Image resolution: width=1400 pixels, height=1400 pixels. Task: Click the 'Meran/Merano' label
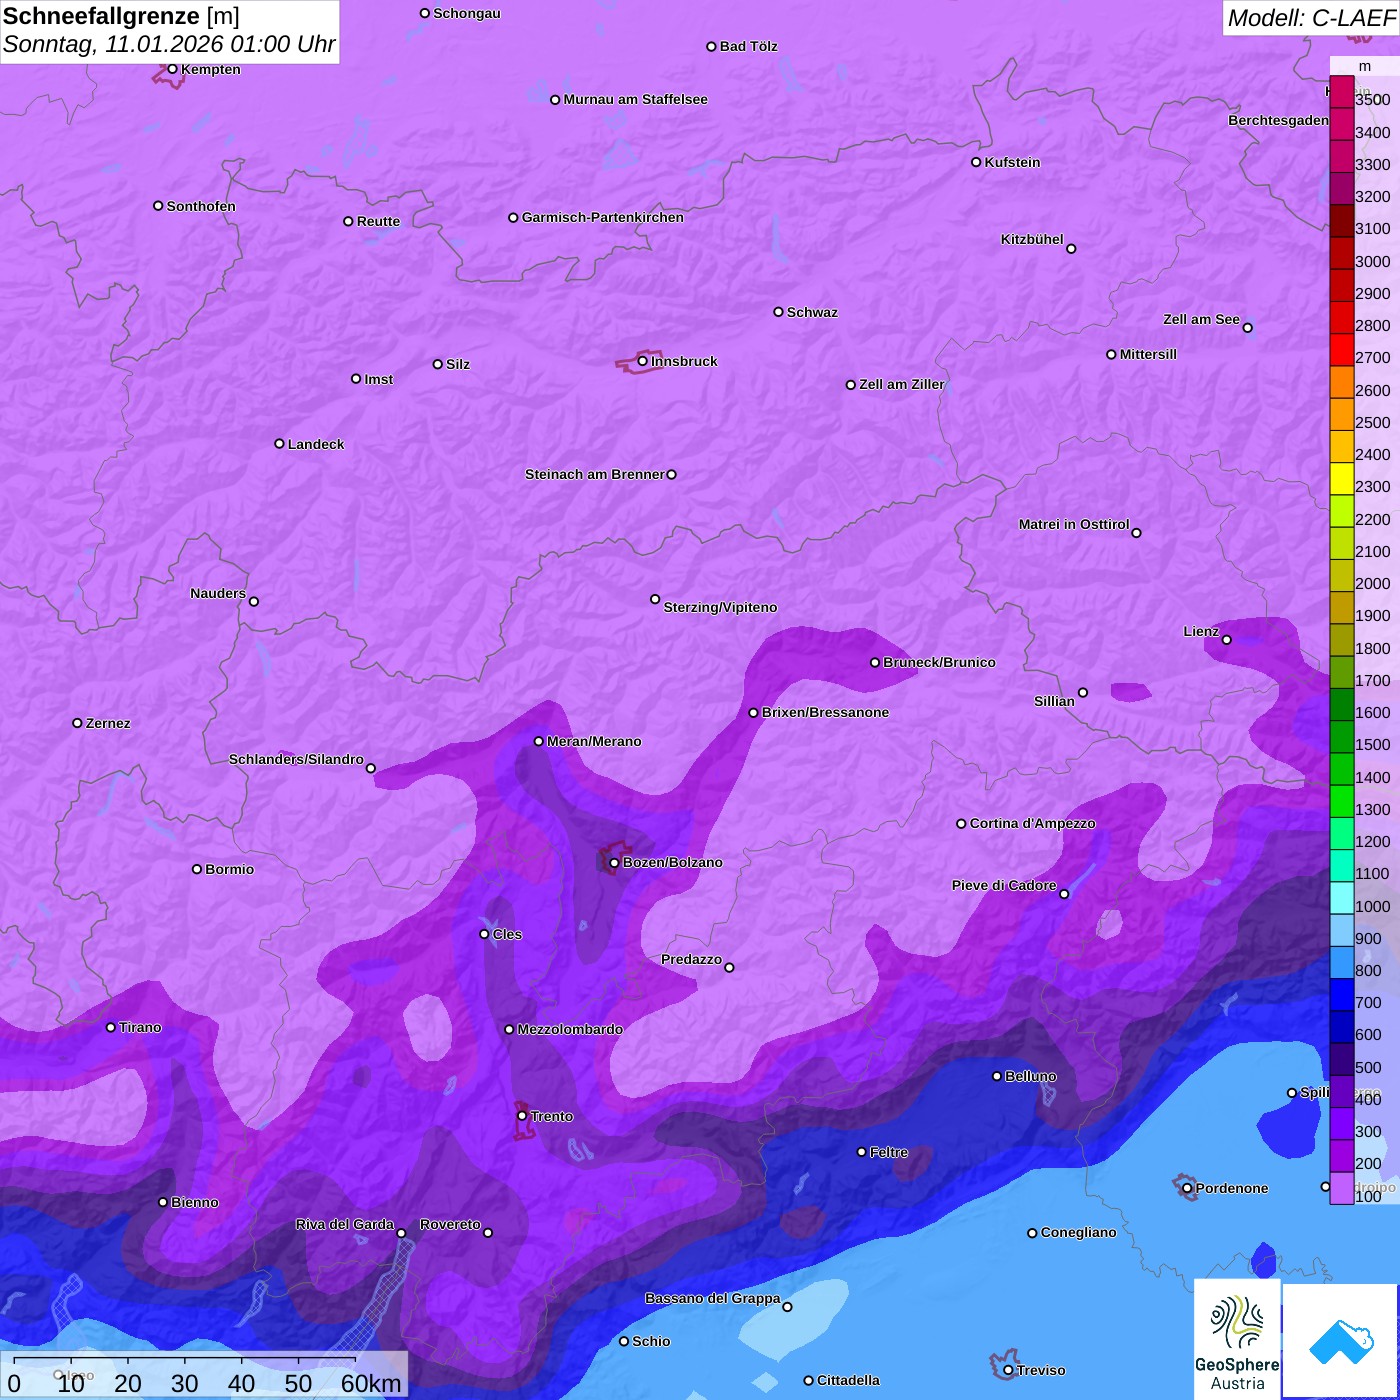point(594,741)
